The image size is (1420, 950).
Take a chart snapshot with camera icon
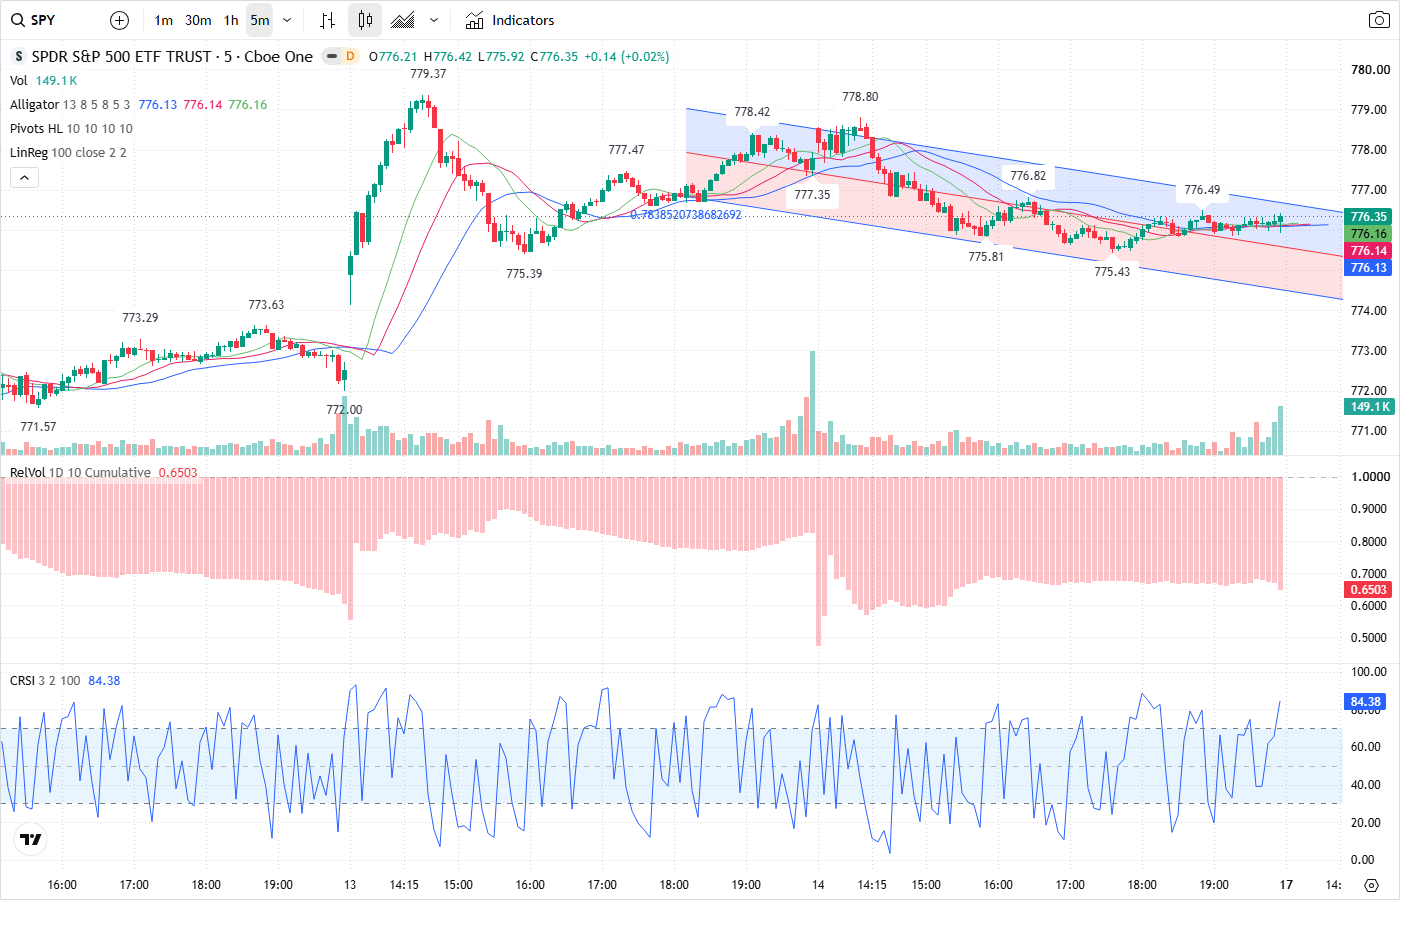1379,20
